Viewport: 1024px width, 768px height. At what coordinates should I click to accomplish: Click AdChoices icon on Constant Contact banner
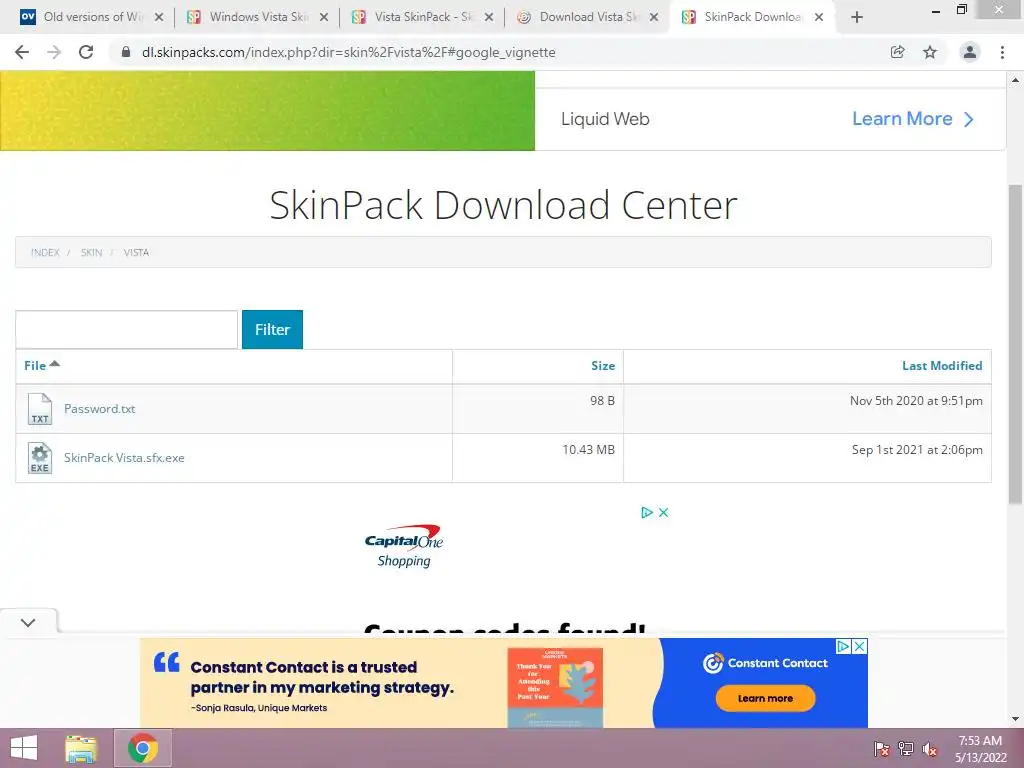844,647
